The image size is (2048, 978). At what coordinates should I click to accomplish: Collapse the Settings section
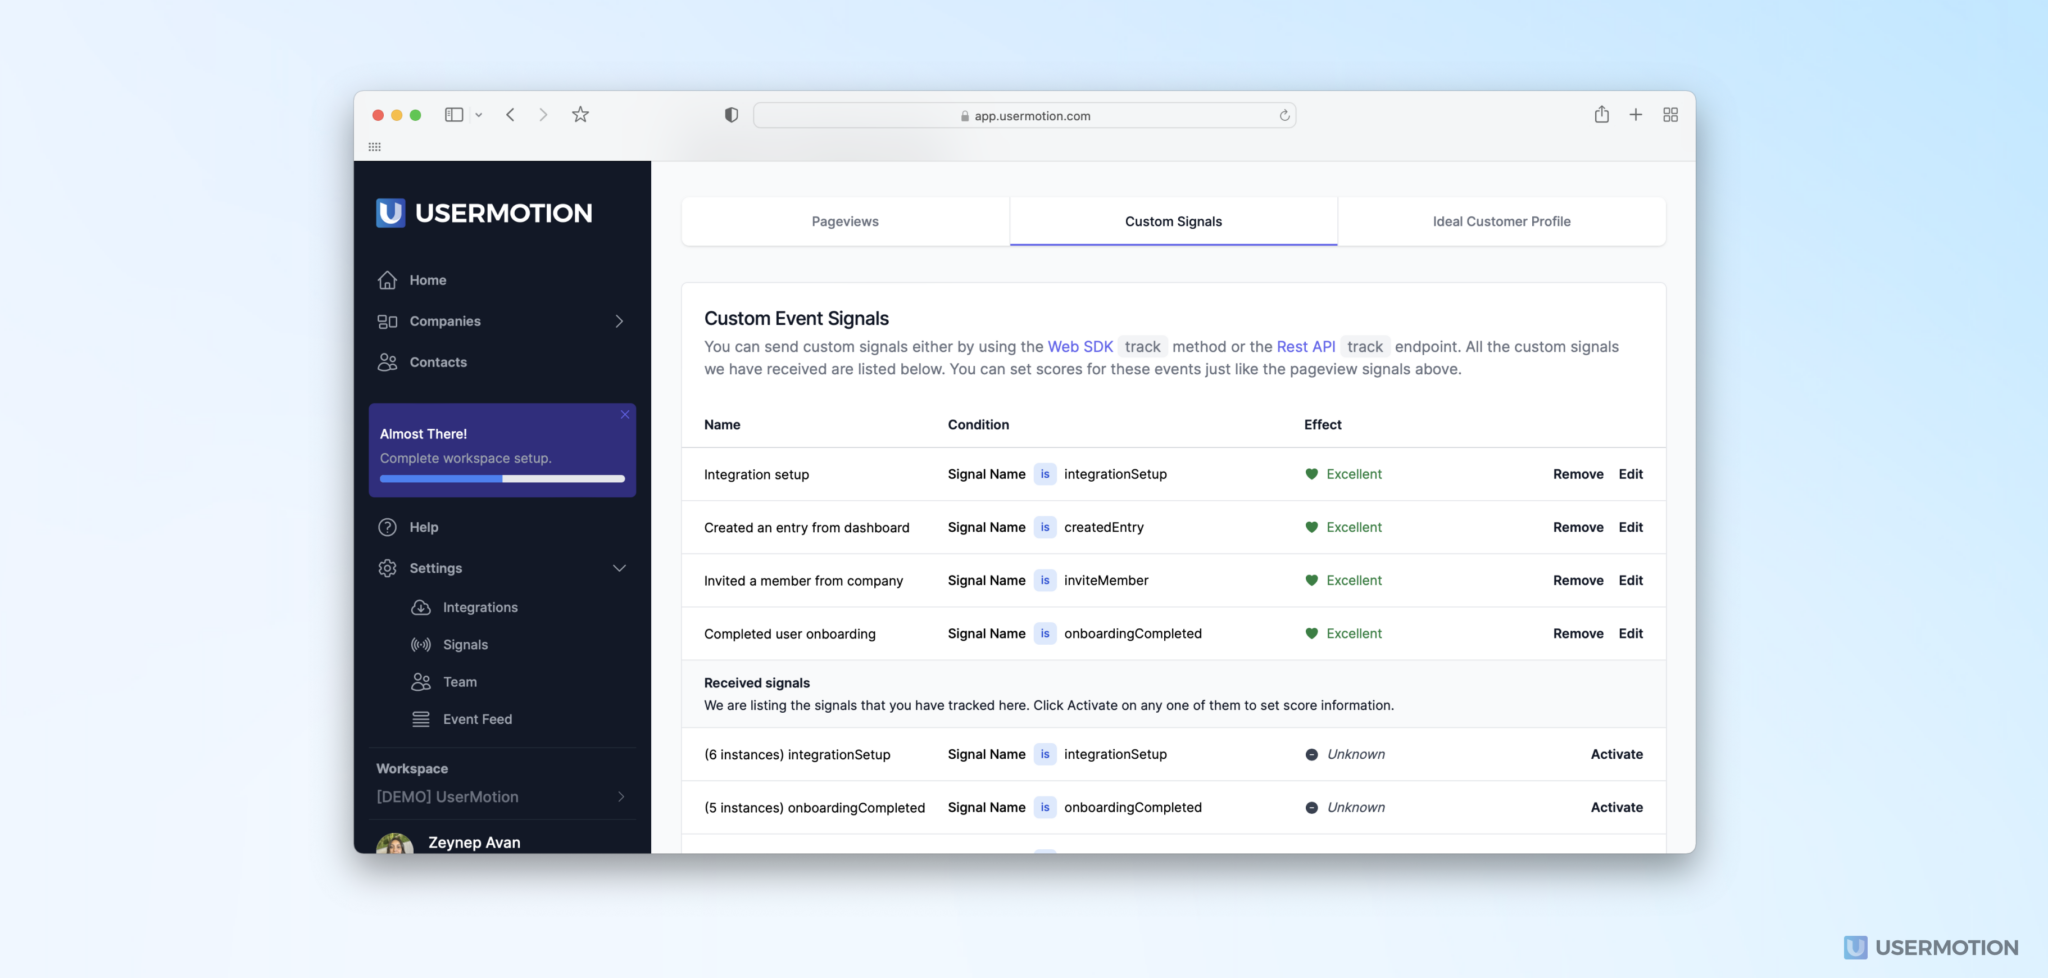[620, 567]
